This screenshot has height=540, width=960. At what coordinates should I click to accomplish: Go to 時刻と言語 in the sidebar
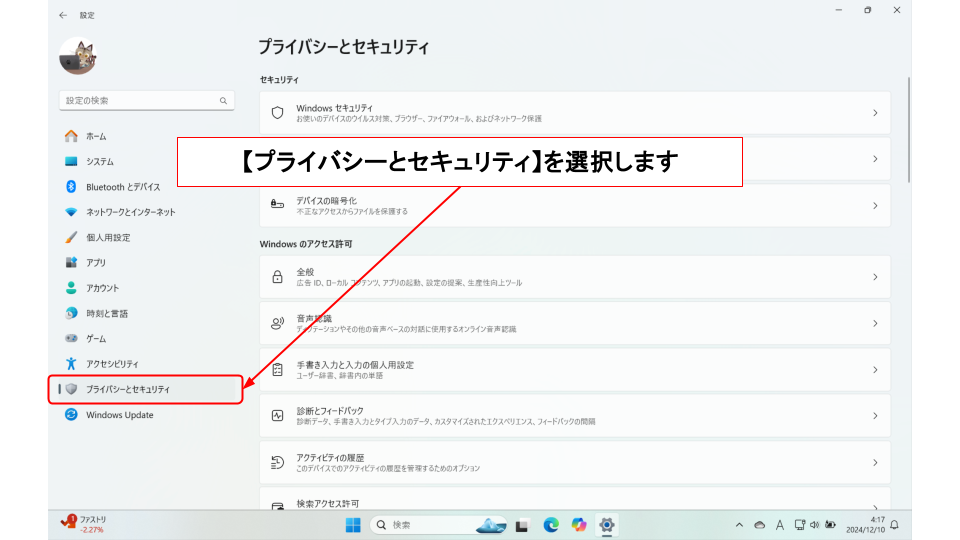click(x=106, y=314)
